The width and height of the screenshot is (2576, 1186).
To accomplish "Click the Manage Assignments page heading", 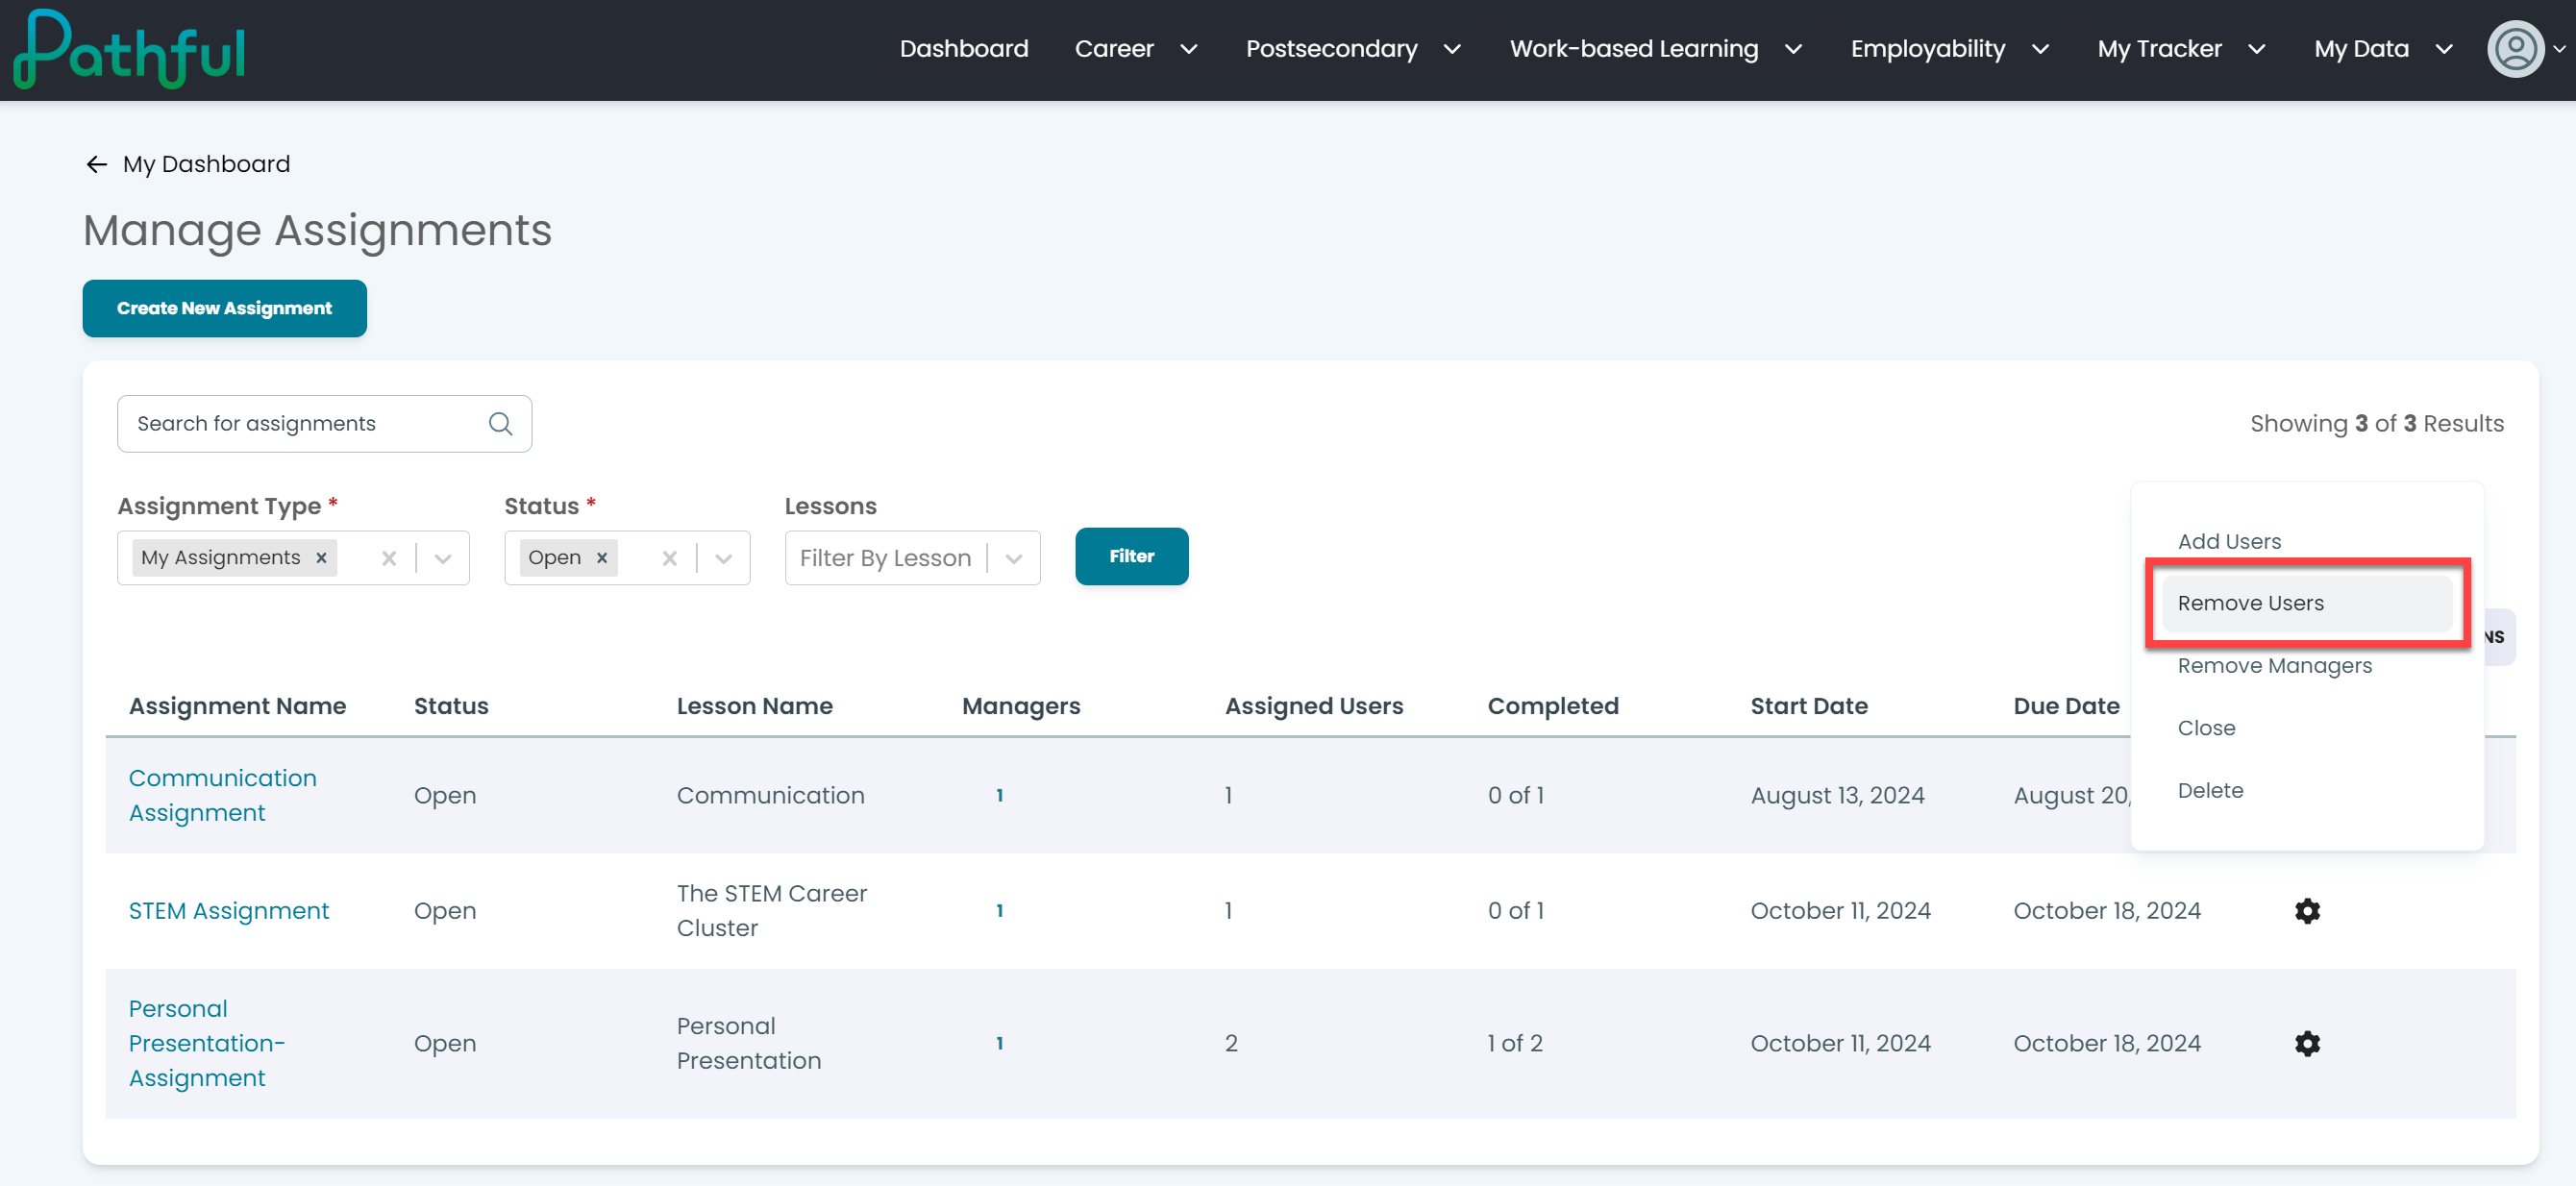I will click(317, 230).
